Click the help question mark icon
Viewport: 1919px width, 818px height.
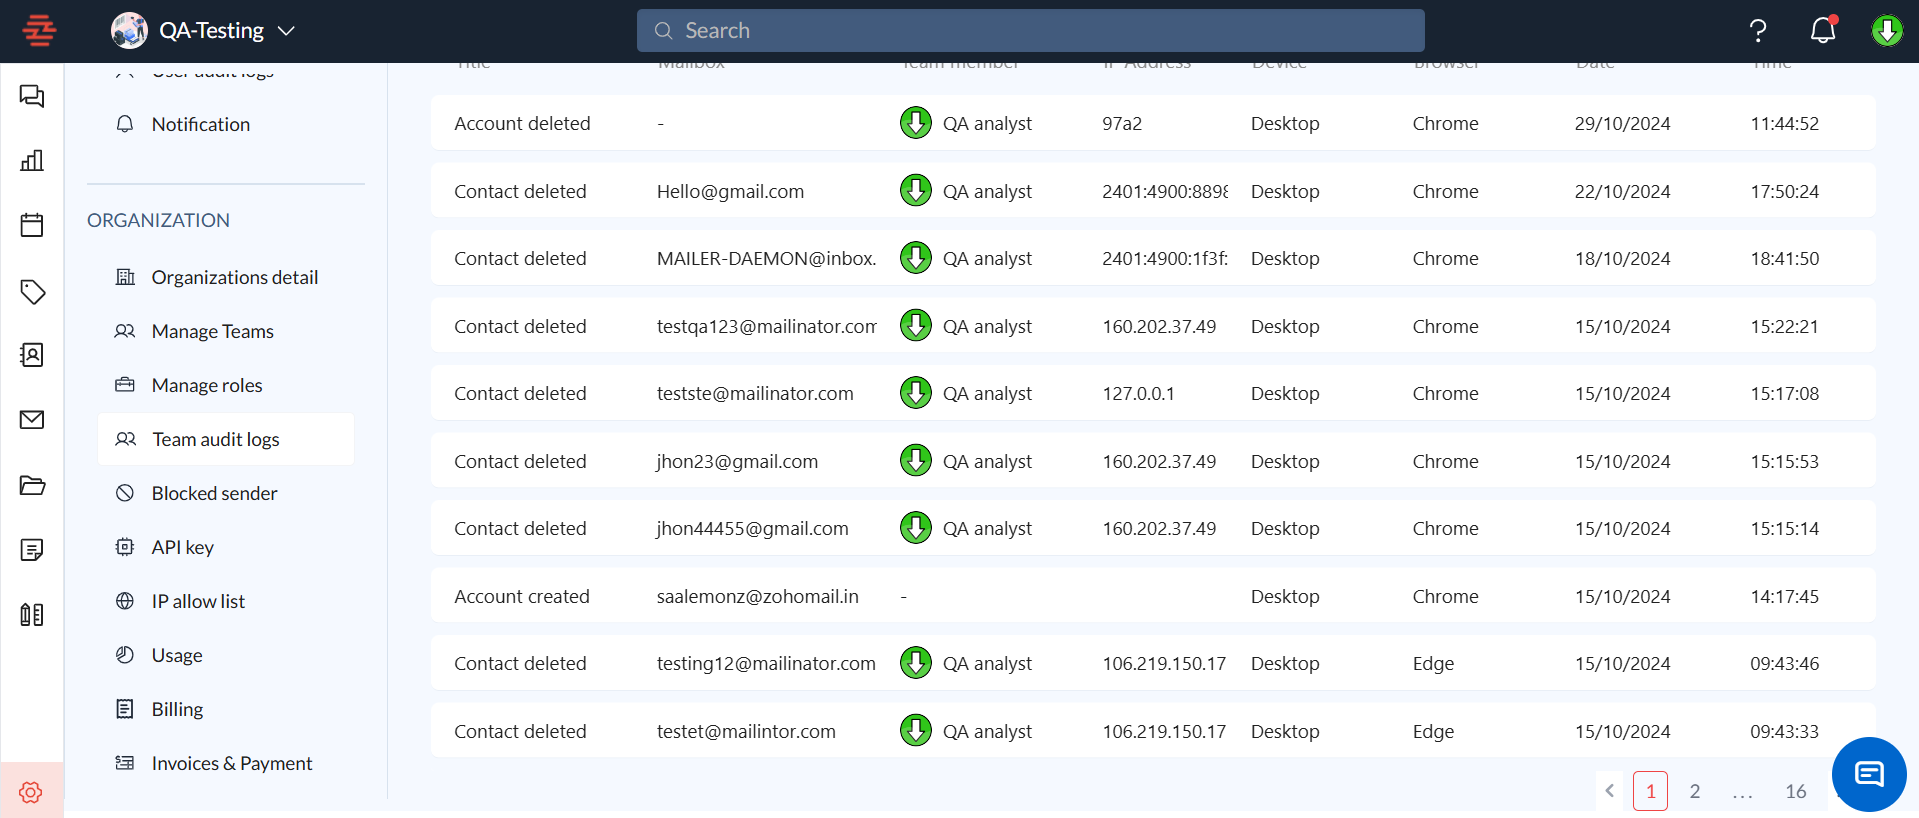point(1758,31)
